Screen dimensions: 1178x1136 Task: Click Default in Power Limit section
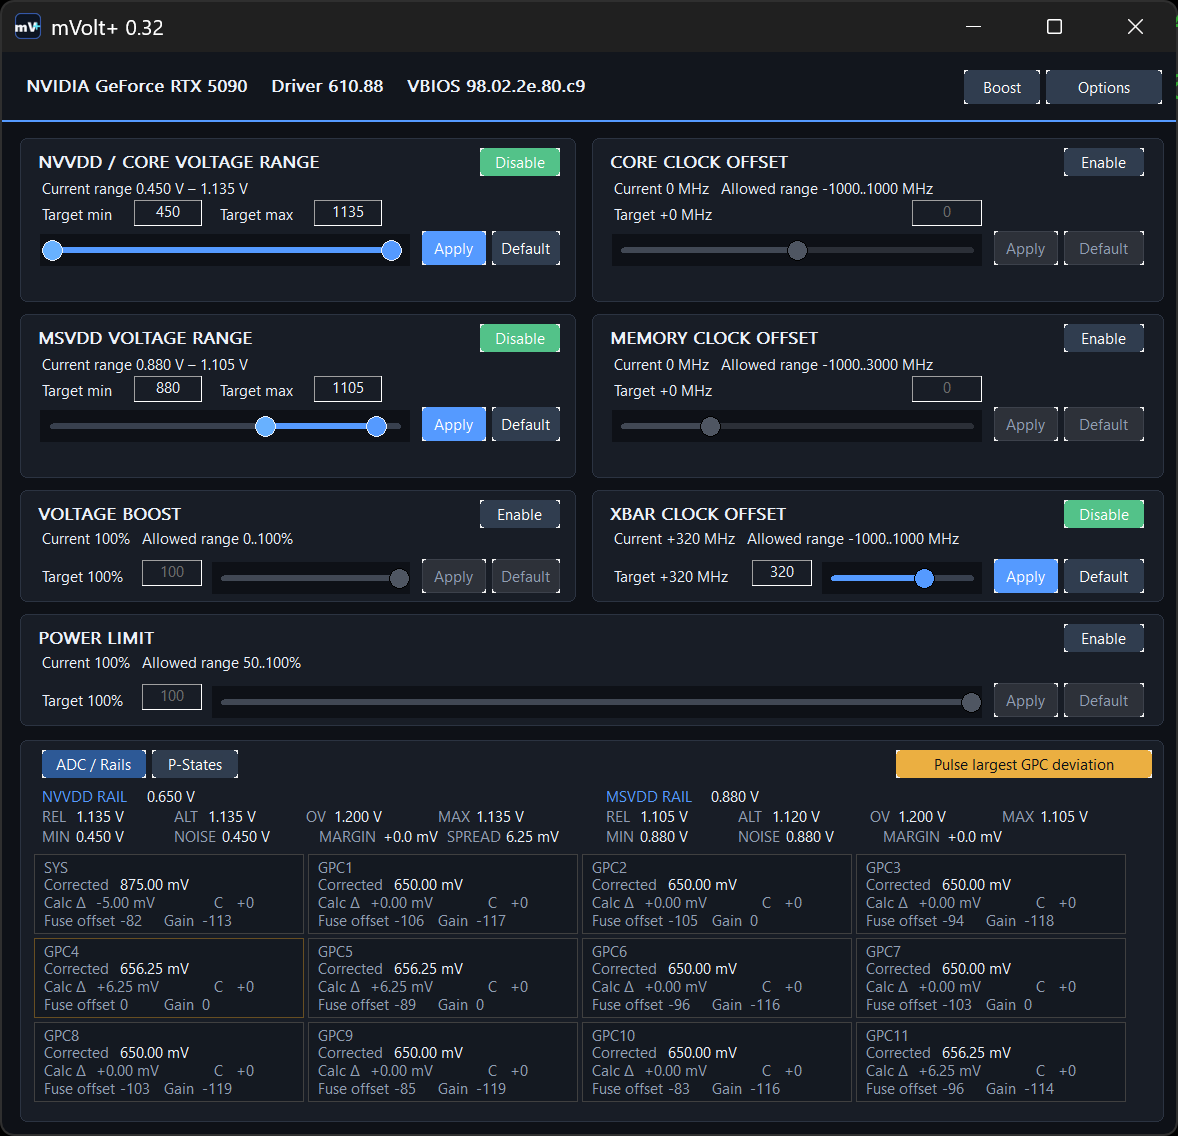pos(1103,700)
